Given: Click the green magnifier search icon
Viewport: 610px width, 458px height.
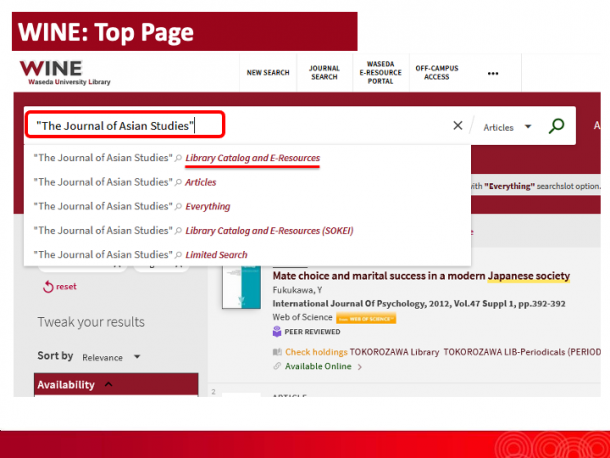Looking at the screenshot, I should (x=556, y=126).
